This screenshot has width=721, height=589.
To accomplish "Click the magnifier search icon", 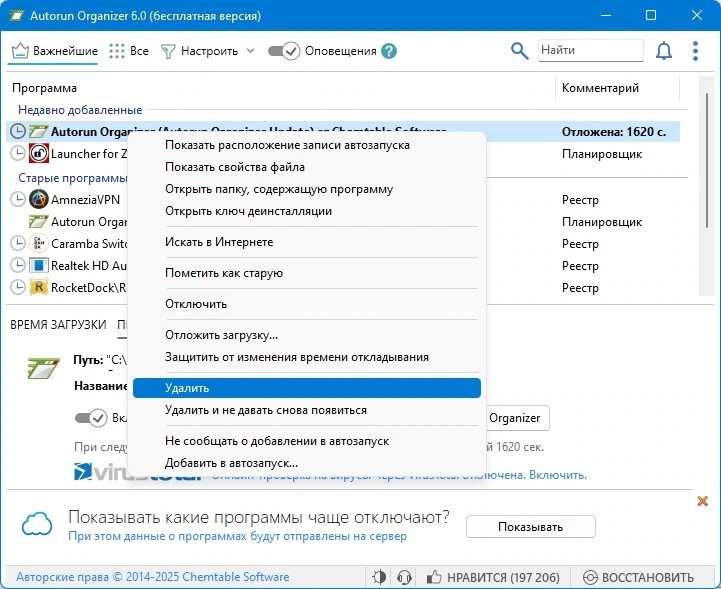I will tap(519, 51).
